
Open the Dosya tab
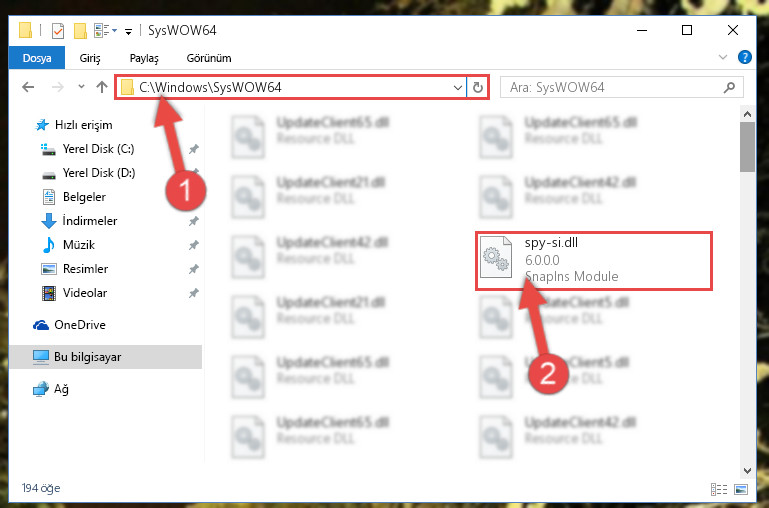(x=37, y=58)
